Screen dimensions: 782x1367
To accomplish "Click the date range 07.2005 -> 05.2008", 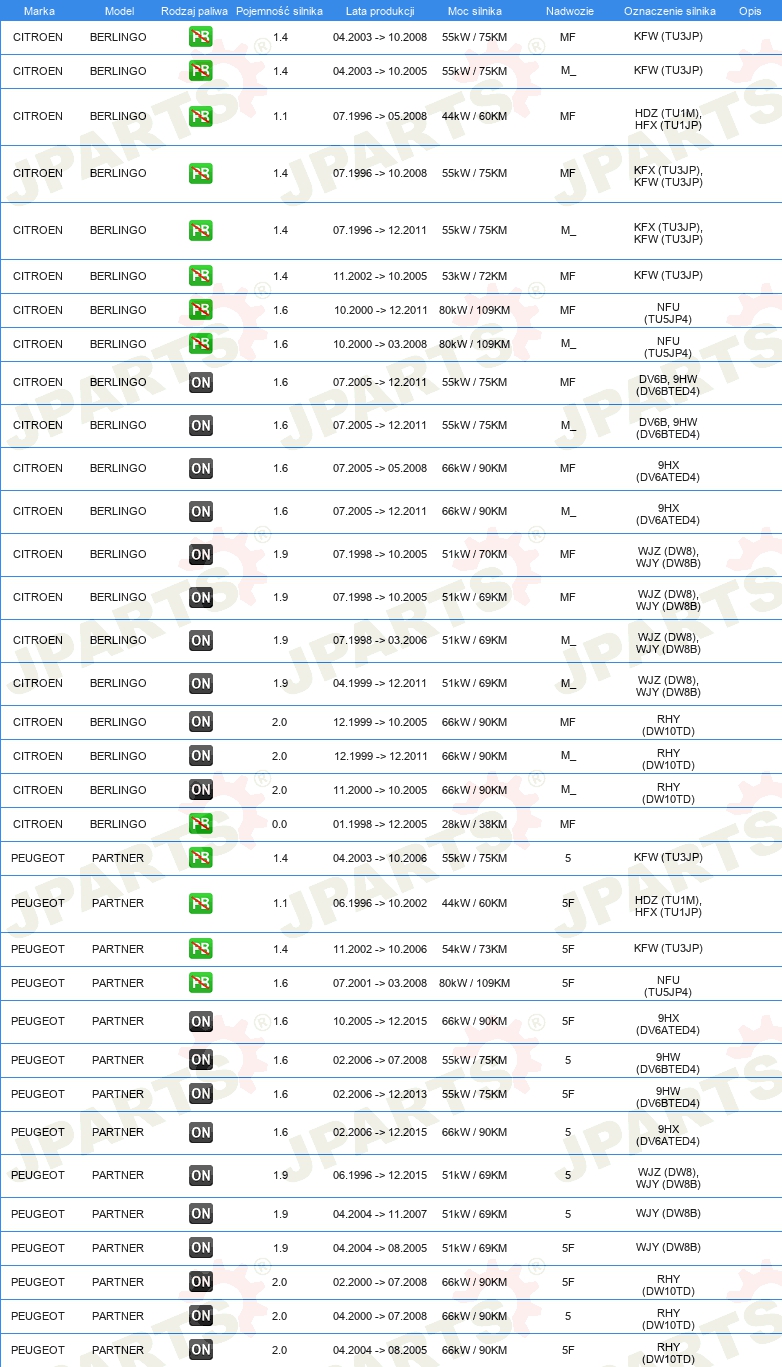I will pos(380,468).
